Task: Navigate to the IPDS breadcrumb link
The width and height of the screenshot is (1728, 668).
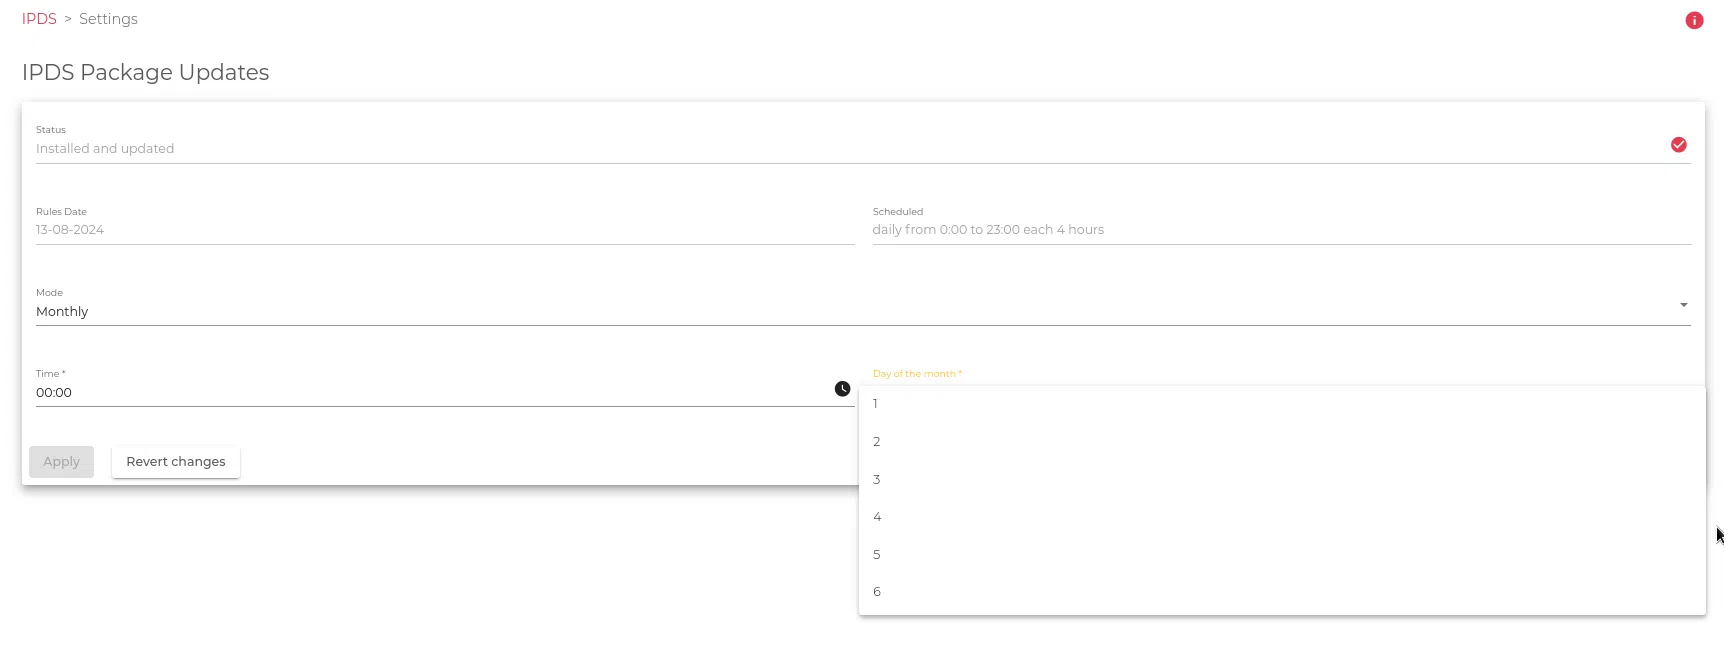Action: (39, 19)
